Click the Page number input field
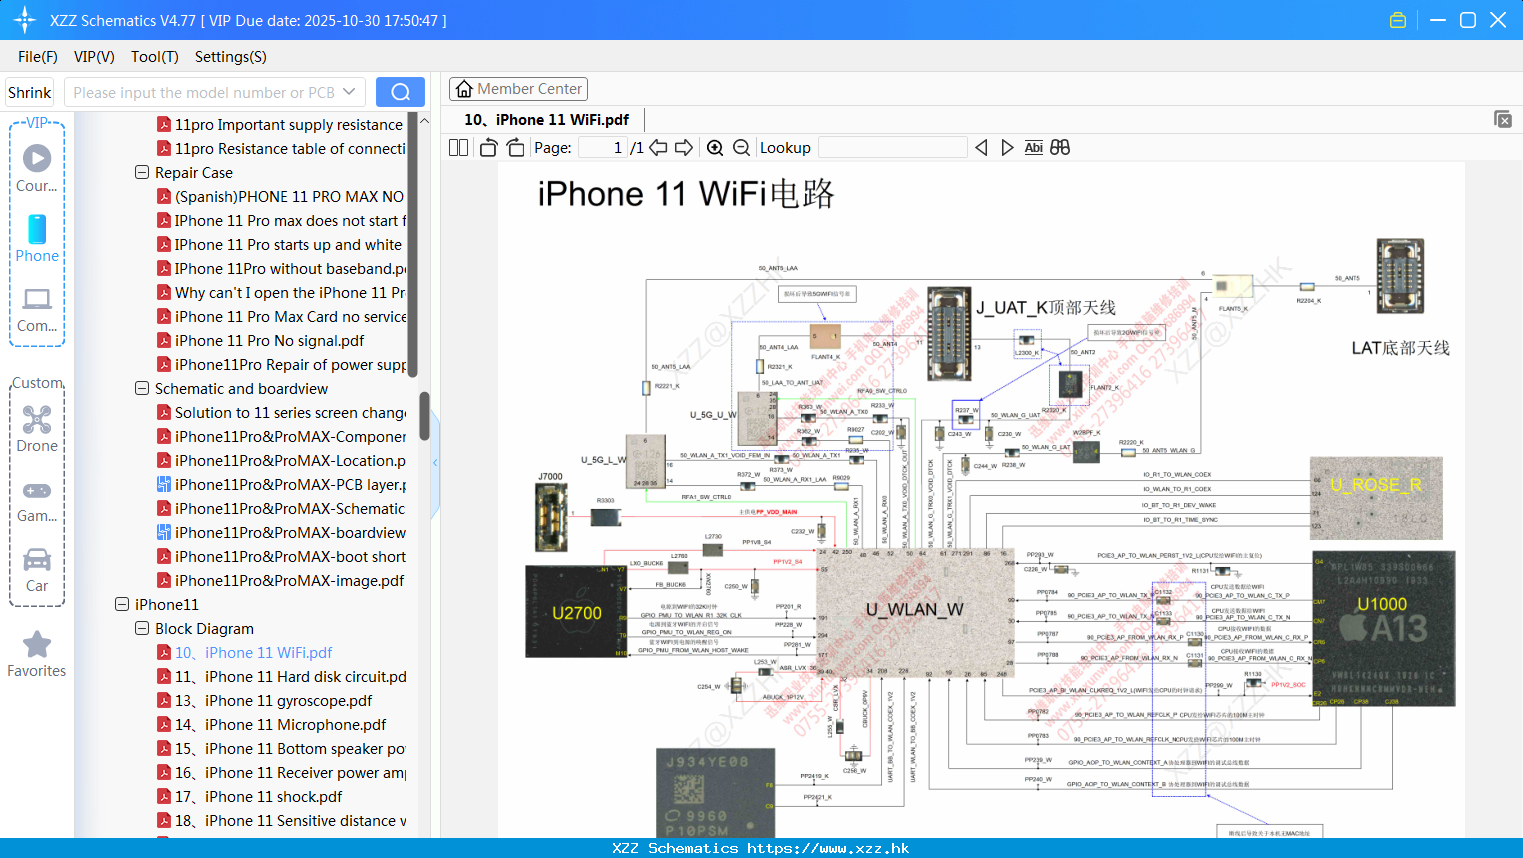1523x858 pixels. (x=603, y=148)
